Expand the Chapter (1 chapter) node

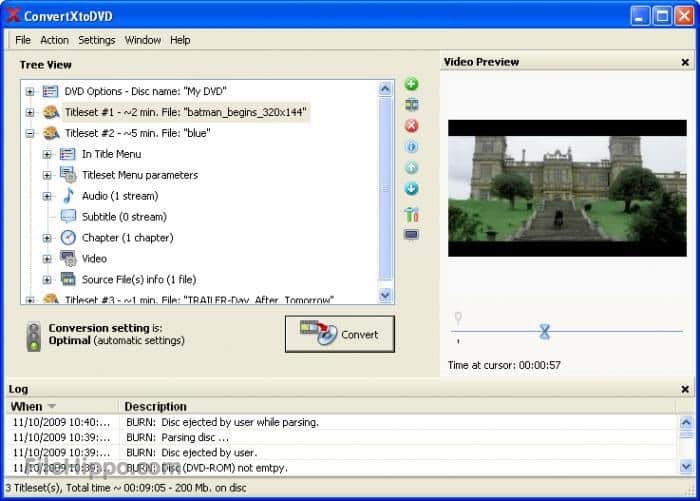tap(47, 238)
